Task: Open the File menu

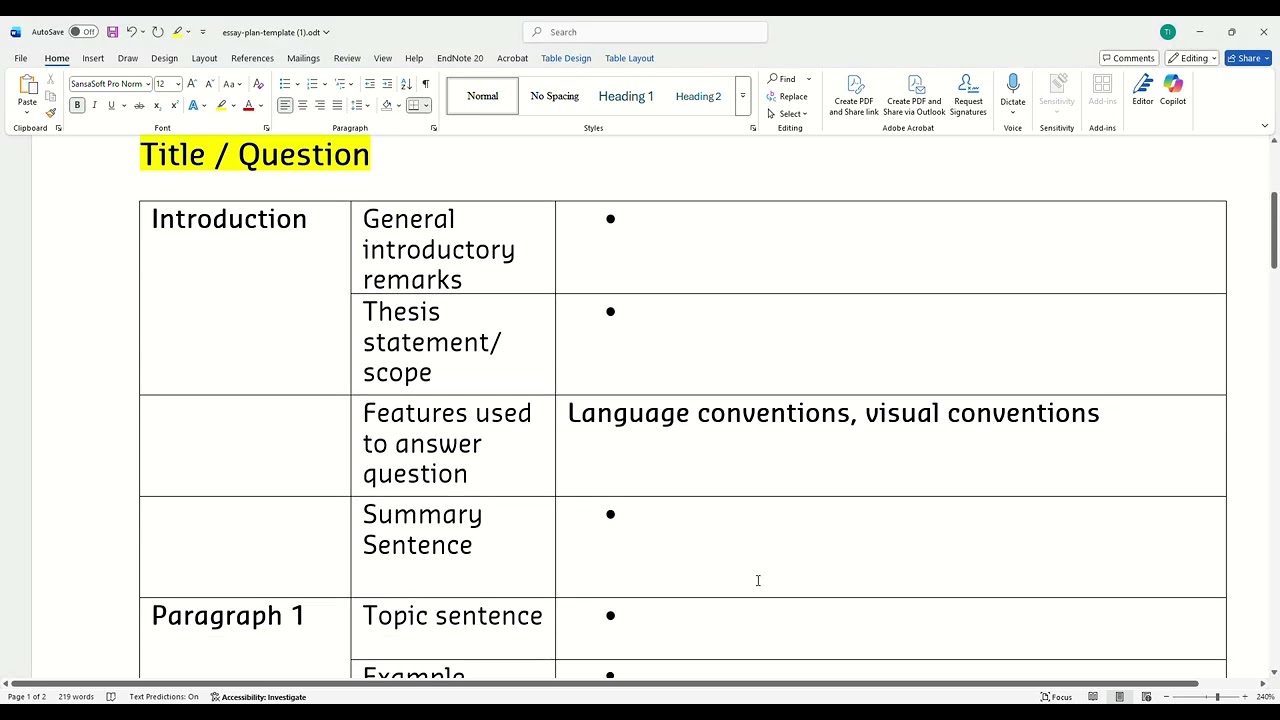Action: click(x=21, y=58)
